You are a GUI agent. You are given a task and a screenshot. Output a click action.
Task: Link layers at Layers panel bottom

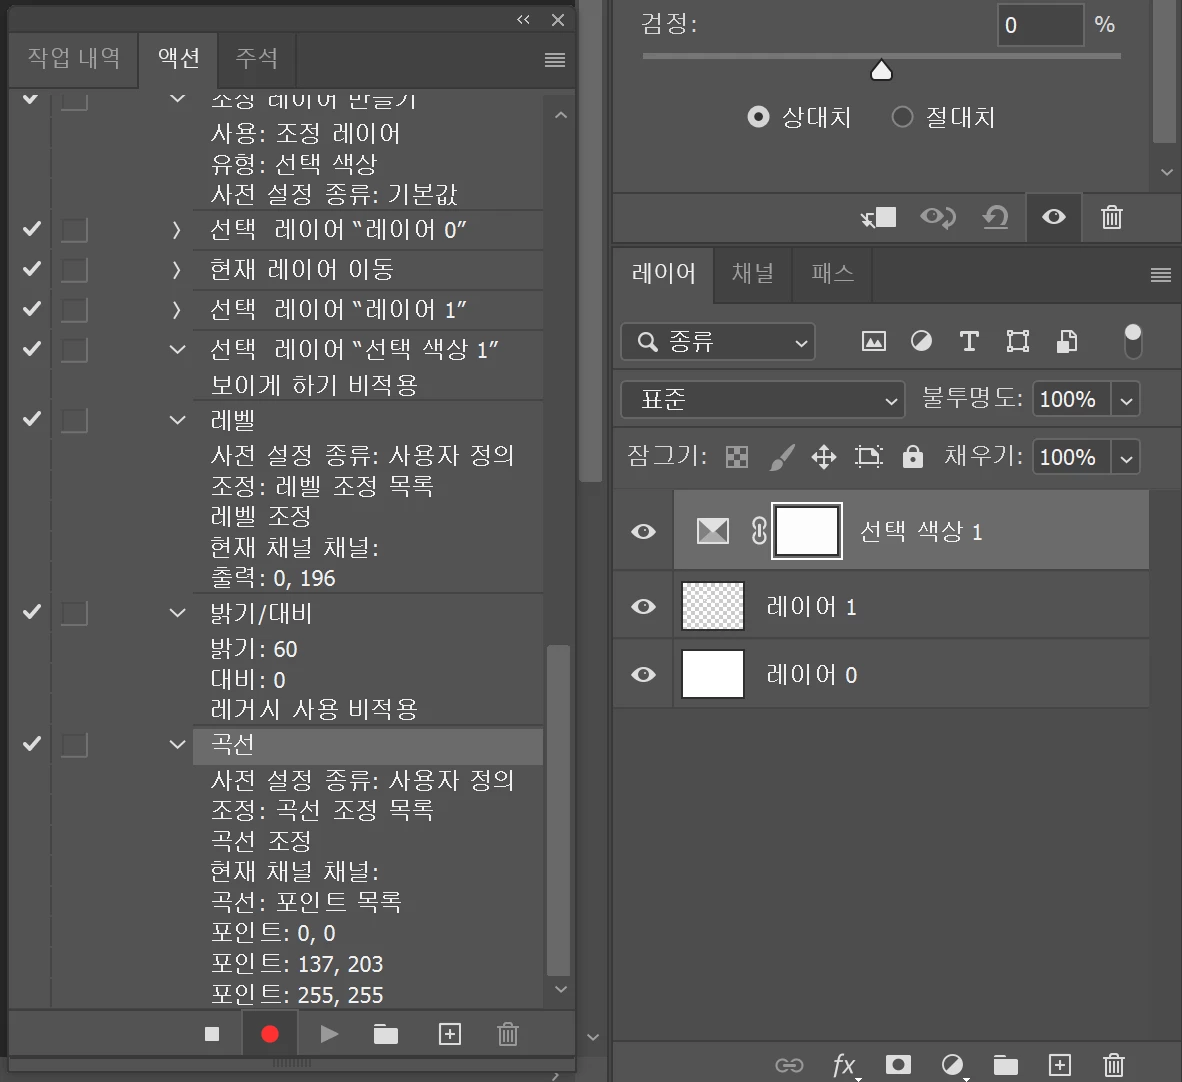coord(789,1065)
